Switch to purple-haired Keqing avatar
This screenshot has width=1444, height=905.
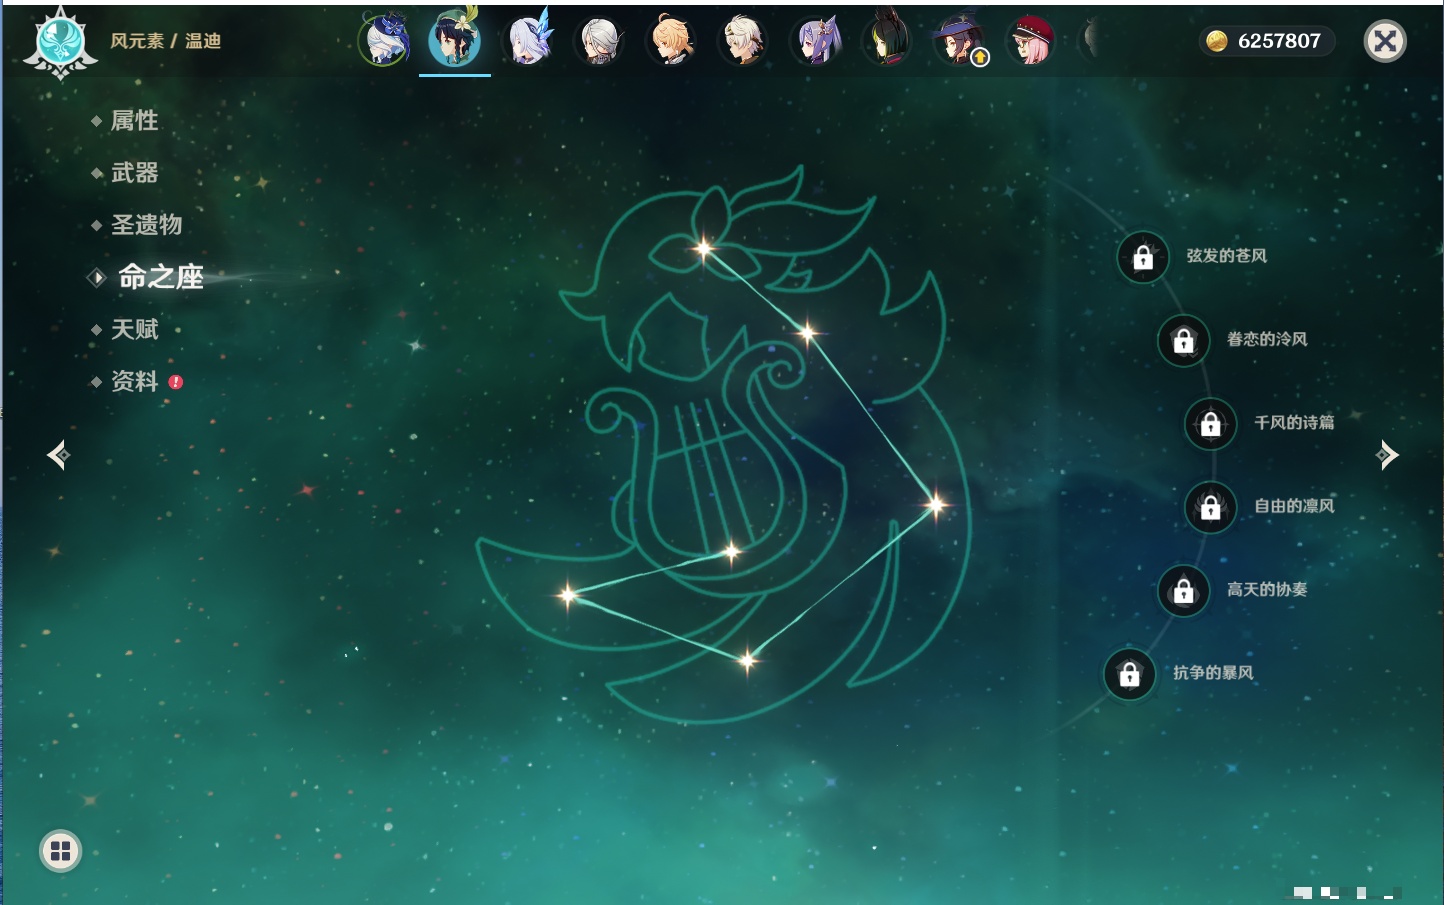[x=816, y=41]
